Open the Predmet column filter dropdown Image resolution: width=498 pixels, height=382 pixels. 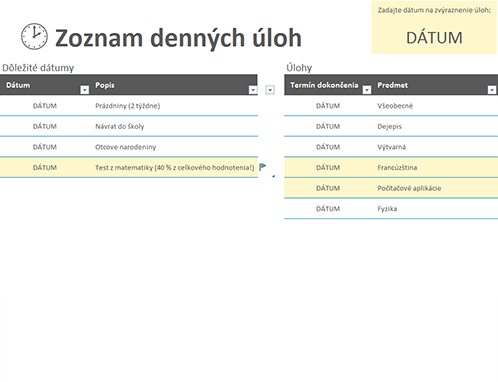tap(492, 90)
